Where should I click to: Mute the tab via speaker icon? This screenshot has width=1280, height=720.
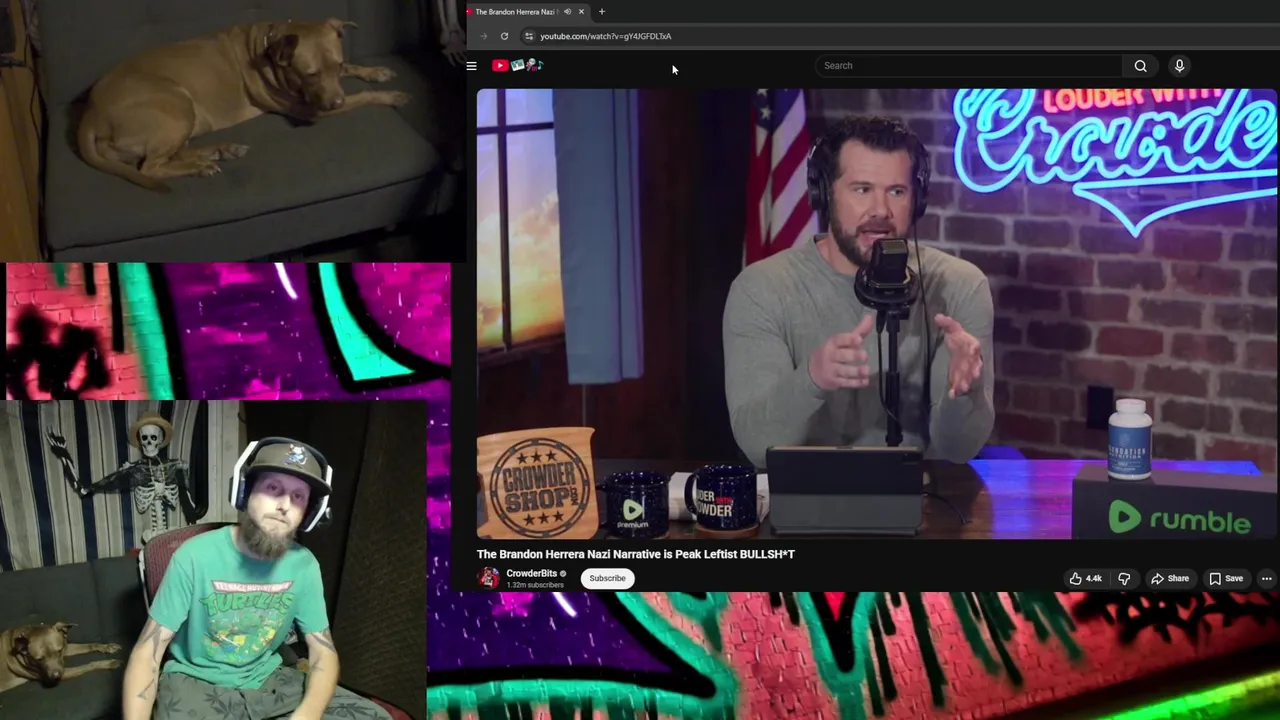pos(567,12)
